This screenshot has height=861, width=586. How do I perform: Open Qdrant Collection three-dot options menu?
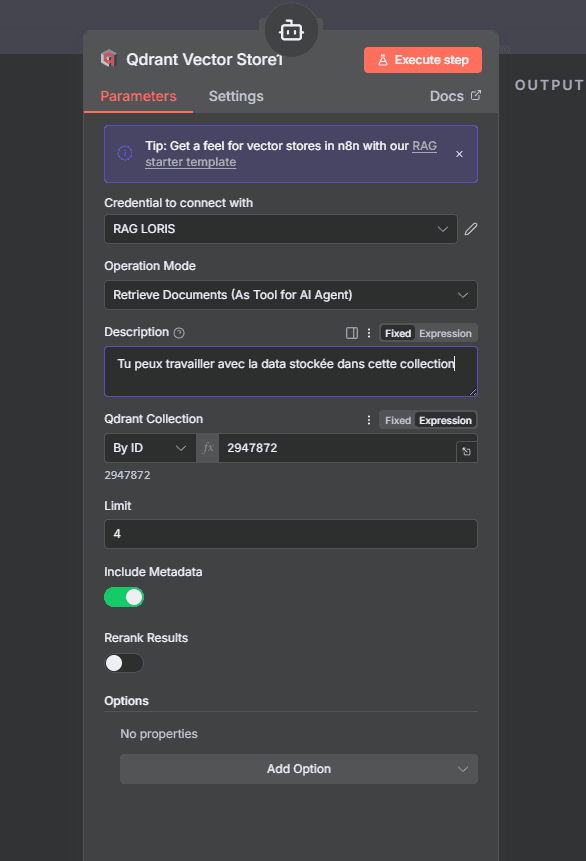click(369, 420)
